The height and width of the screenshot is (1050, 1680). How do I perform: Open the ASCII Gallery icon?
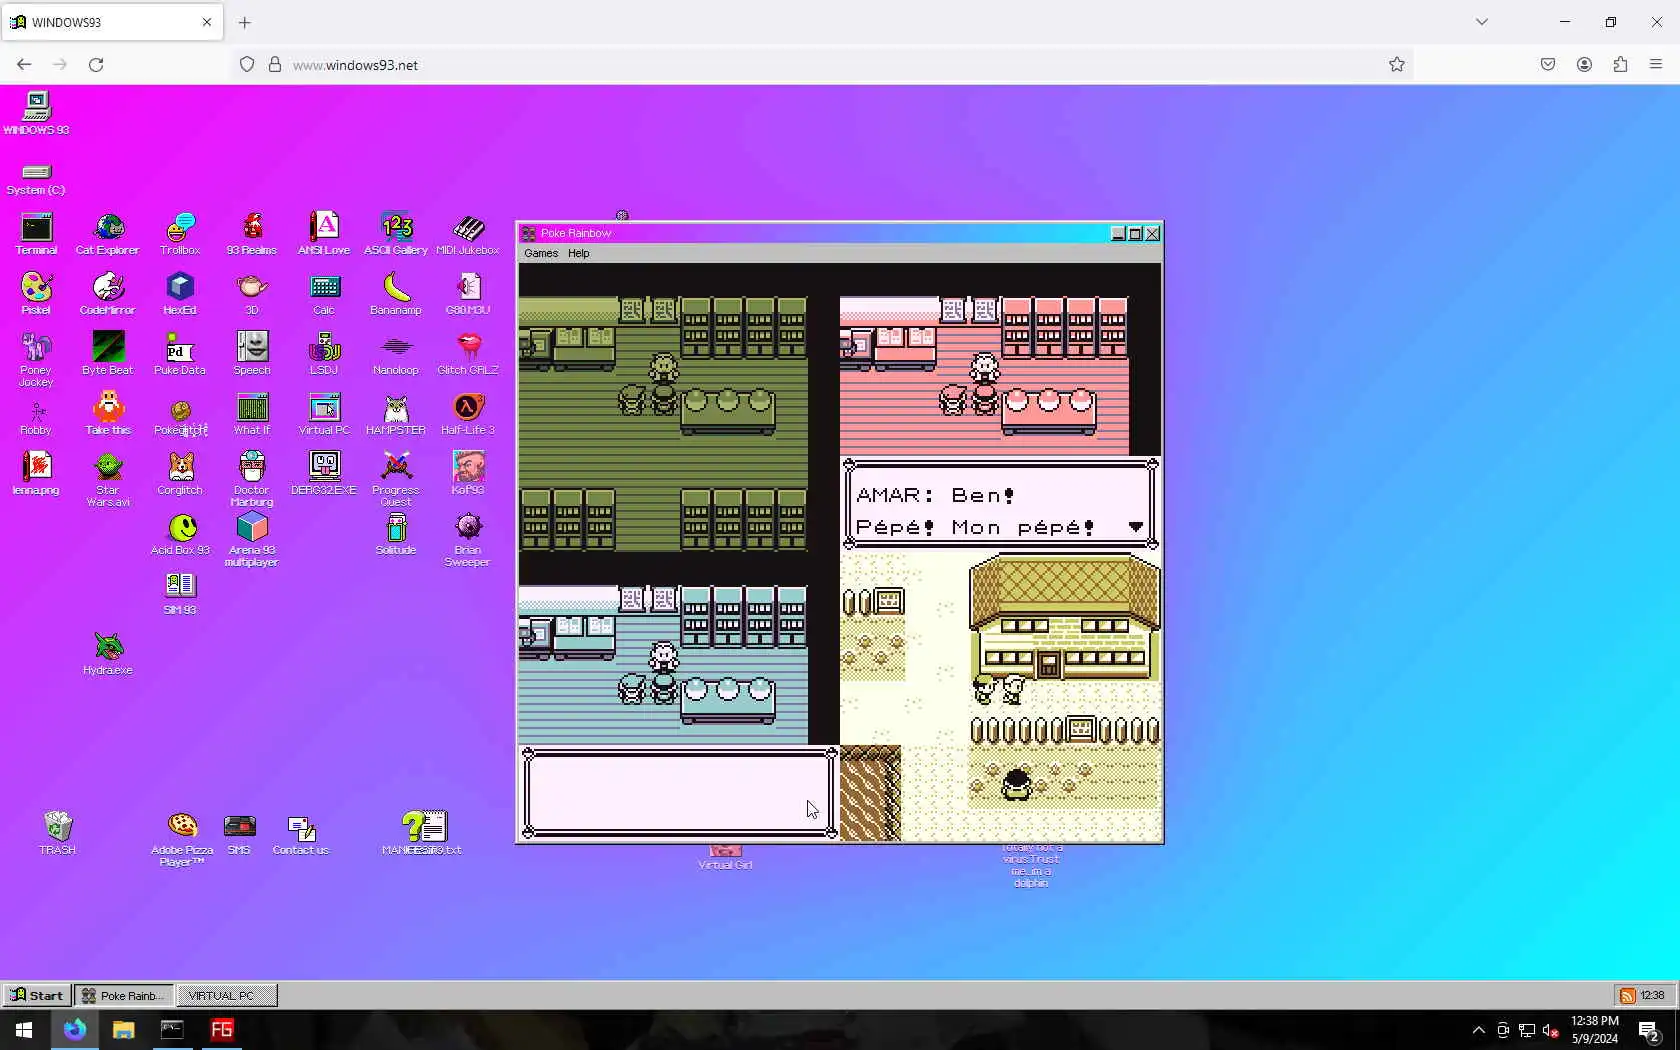click(396, 234)
